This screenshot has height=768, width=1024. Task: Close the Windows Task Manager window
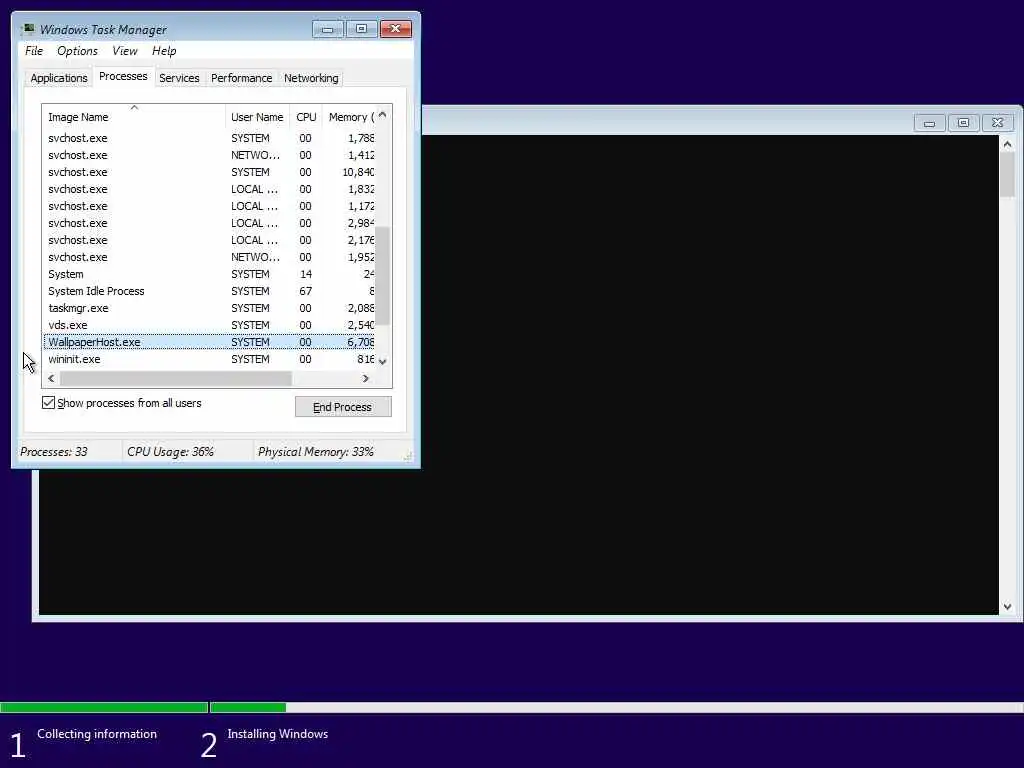pos(396,29)
